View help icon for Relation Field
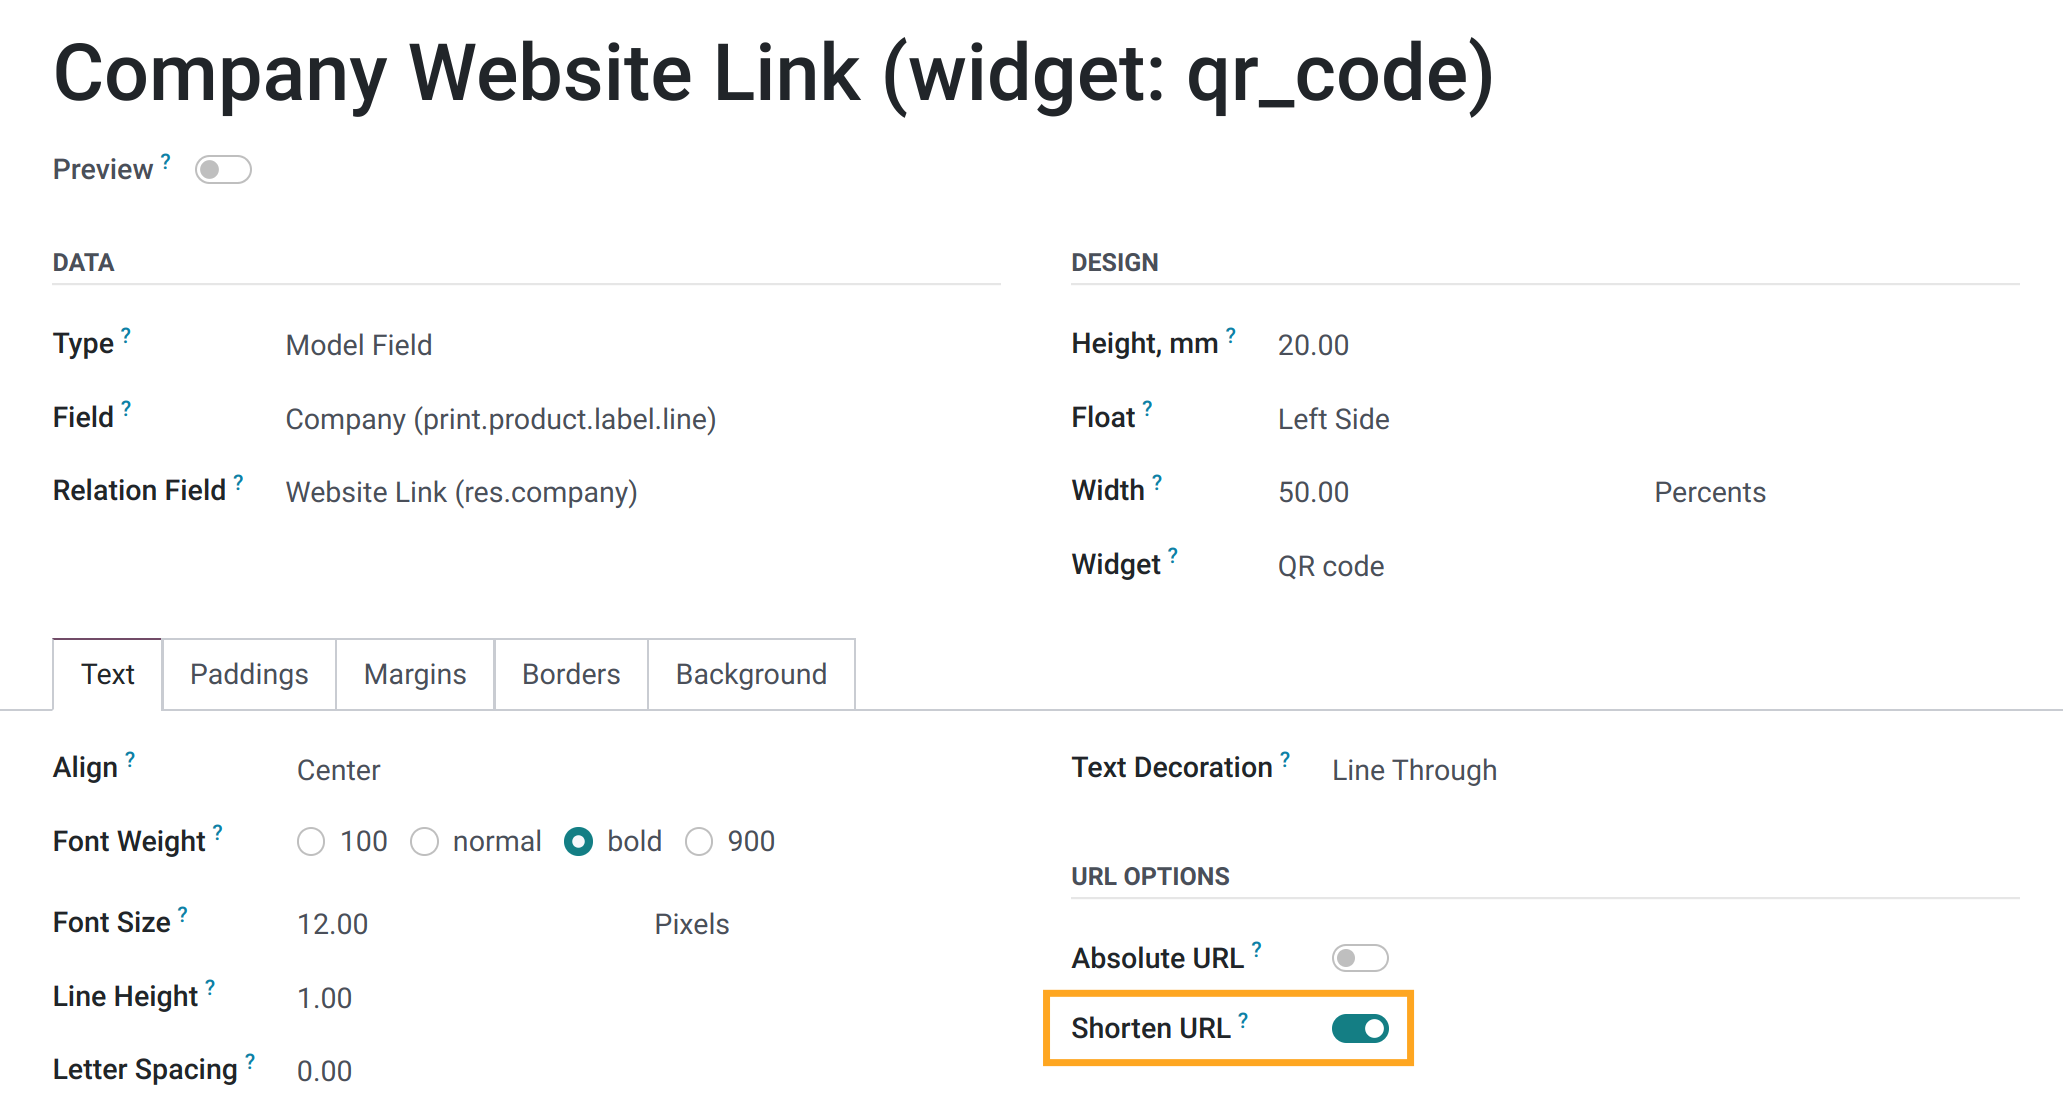This screenshot has height=1104, width=2063. click(x=240, y=480)
